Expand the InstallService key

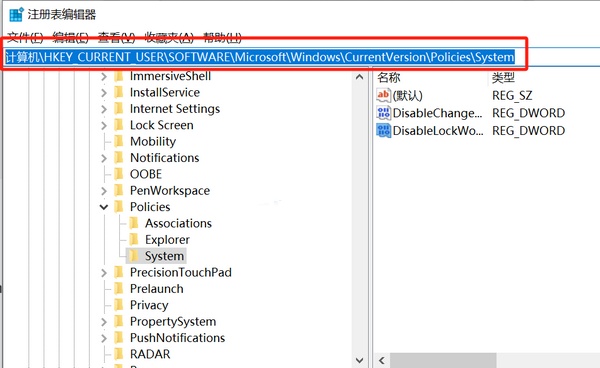click(104, 93)
